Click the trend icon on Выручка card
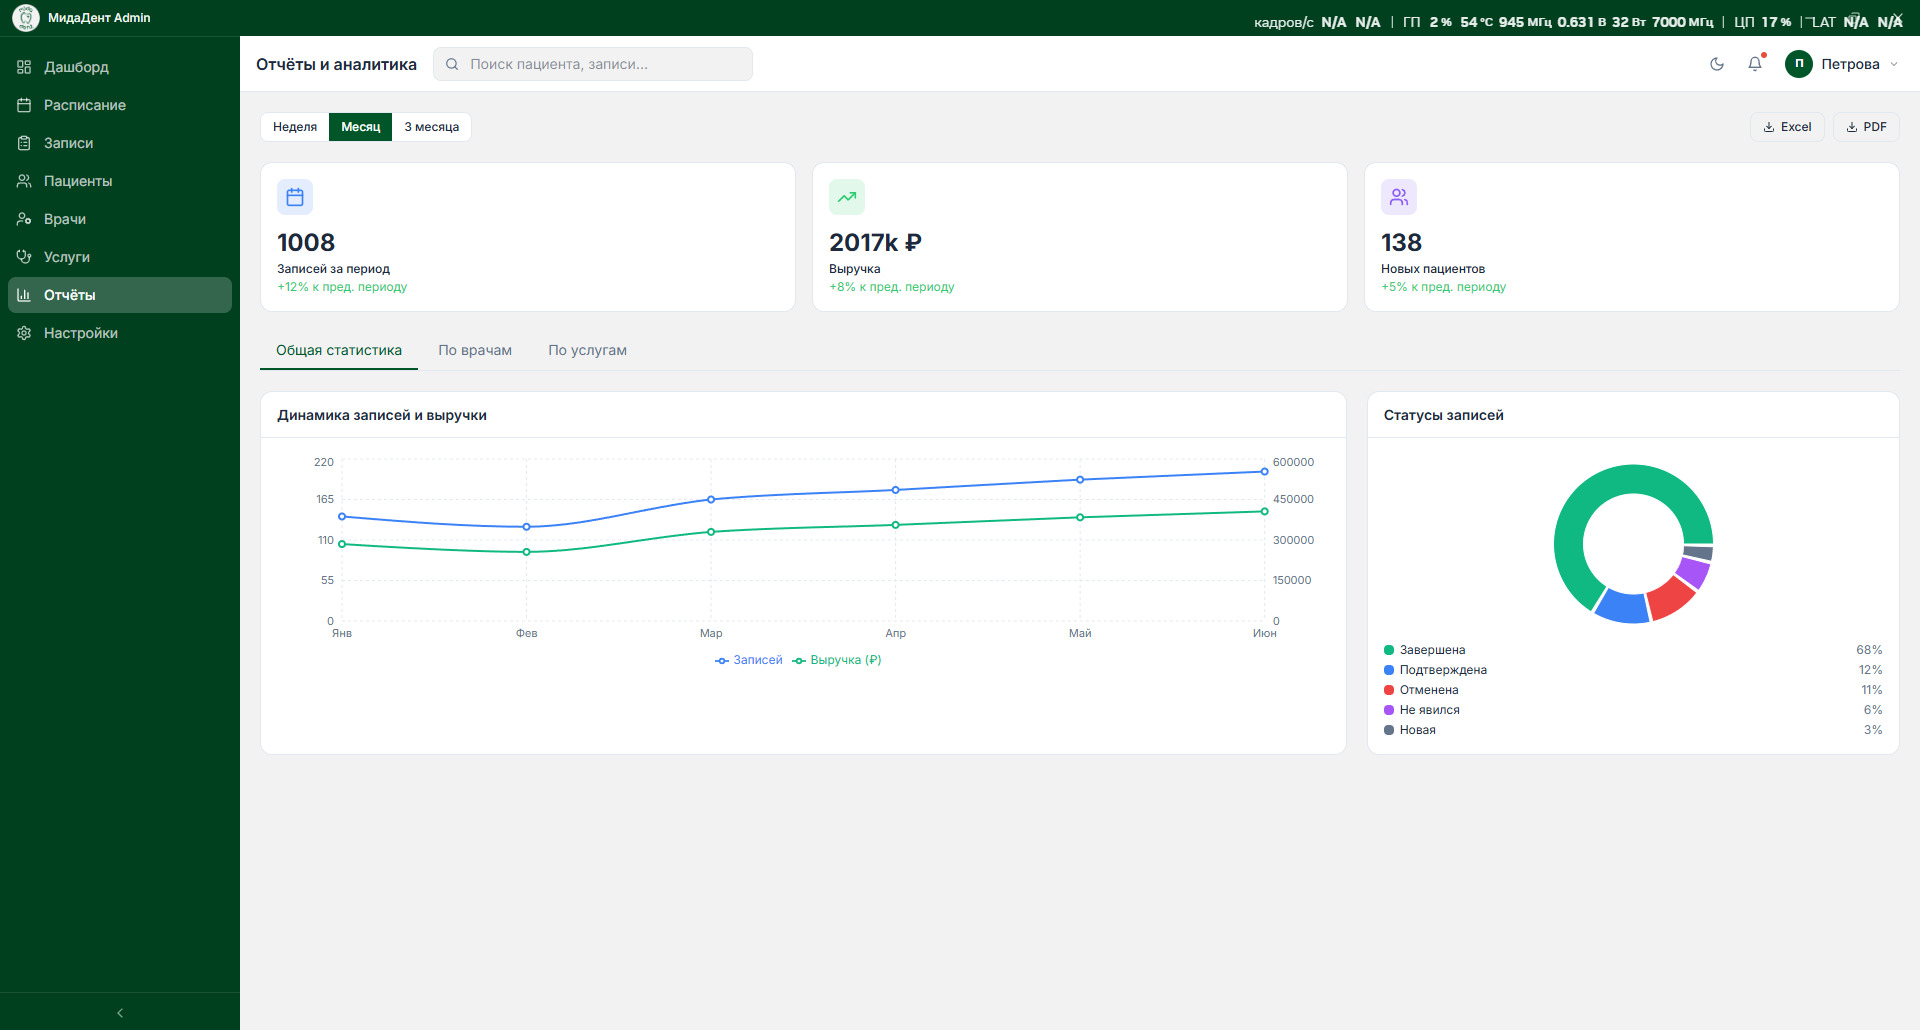Screen dimensions: 1920x1030 847,197
